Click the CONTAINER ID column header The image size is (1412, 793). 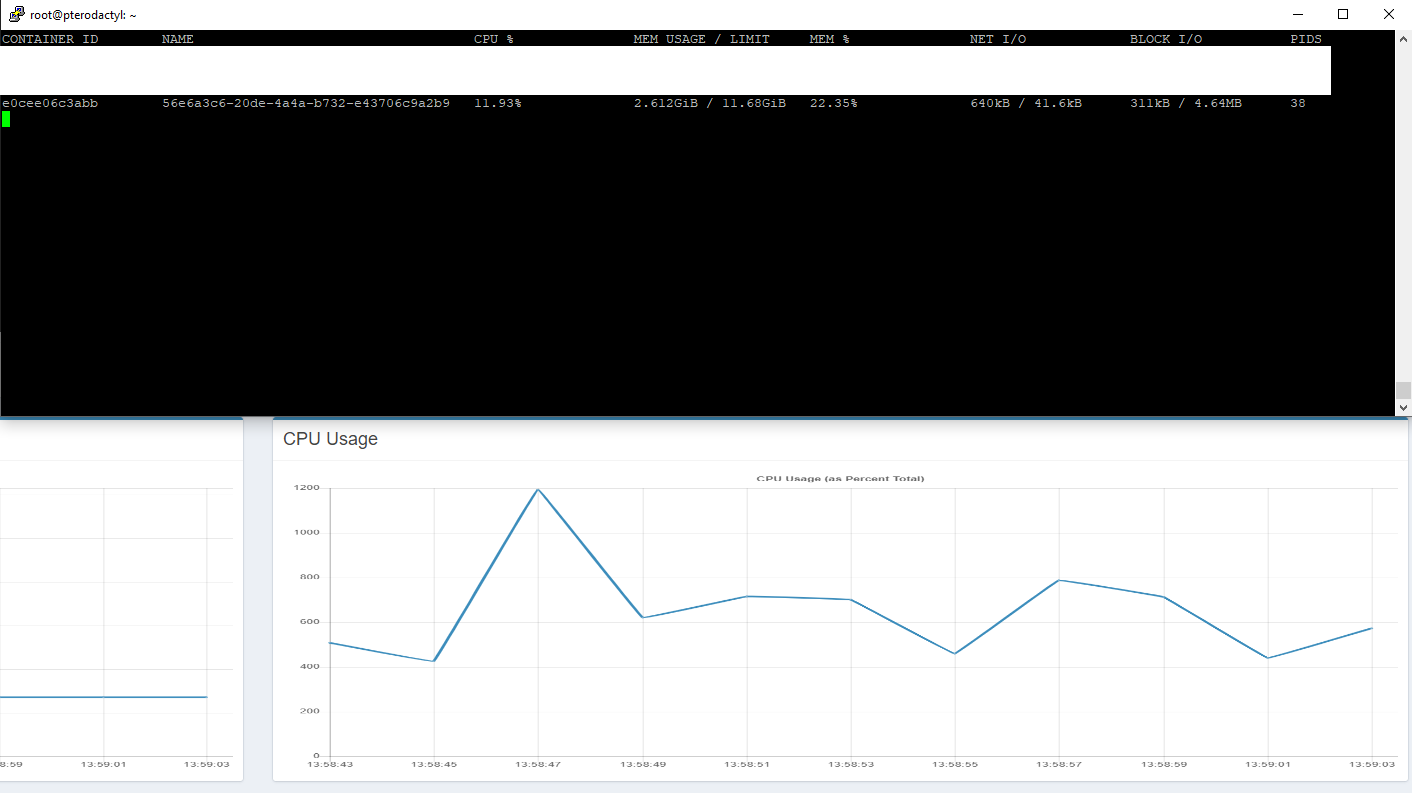[x=50, y=39]
